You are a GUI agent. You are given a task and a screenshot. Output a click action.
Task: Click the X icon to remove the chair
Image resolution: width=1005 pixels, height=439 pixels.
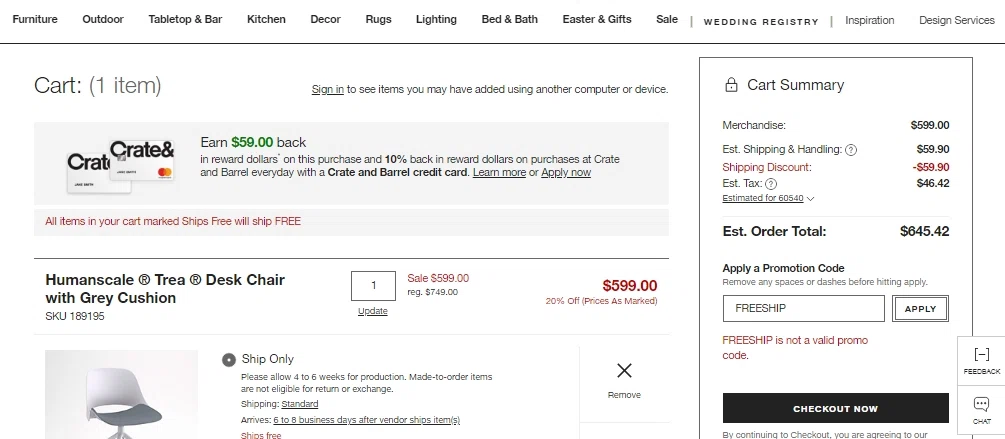624,371
